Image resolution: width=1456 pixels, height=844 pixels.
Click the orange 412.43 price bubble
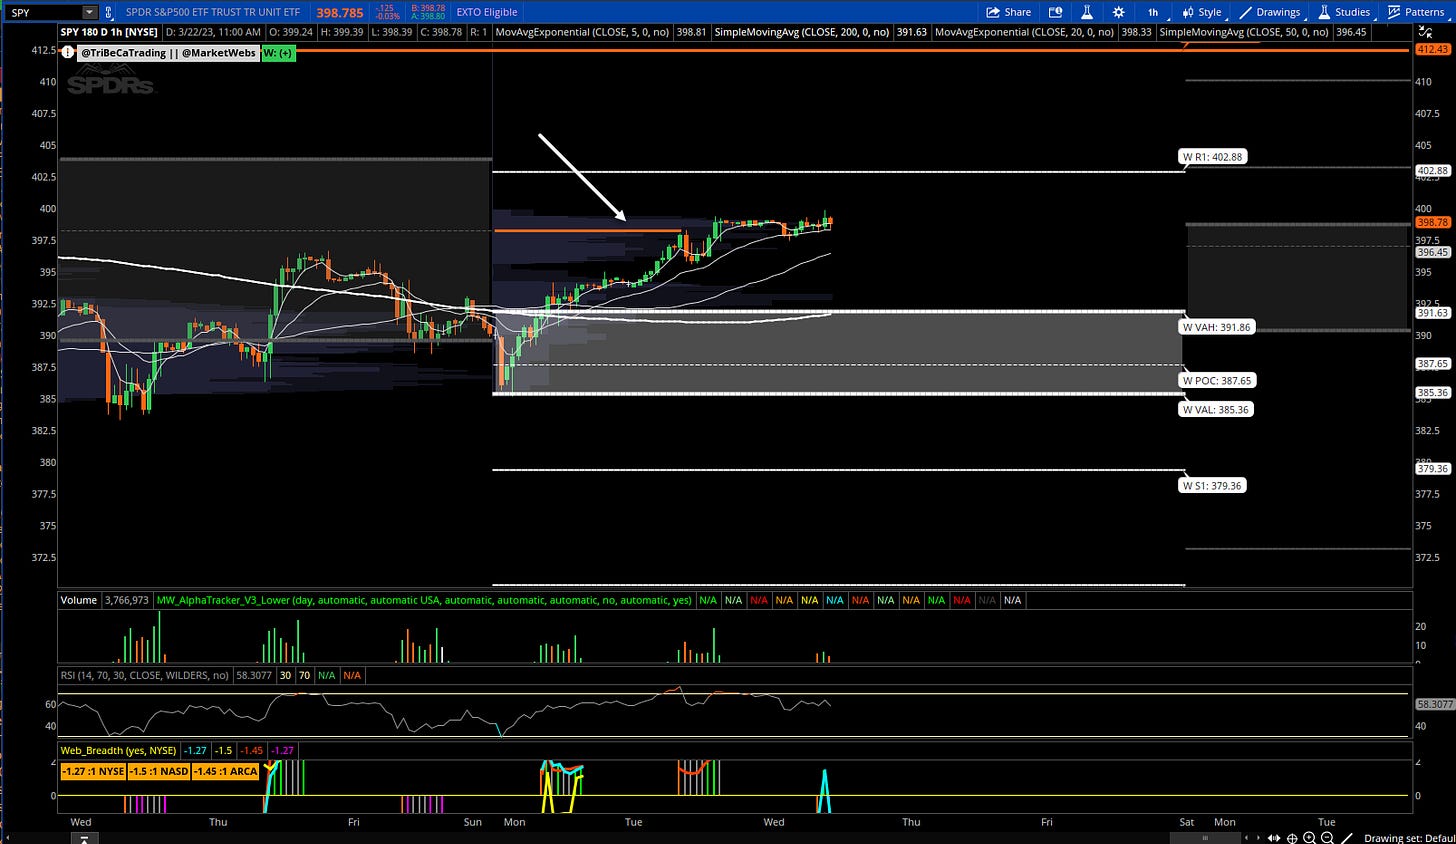pos(1433,49)
